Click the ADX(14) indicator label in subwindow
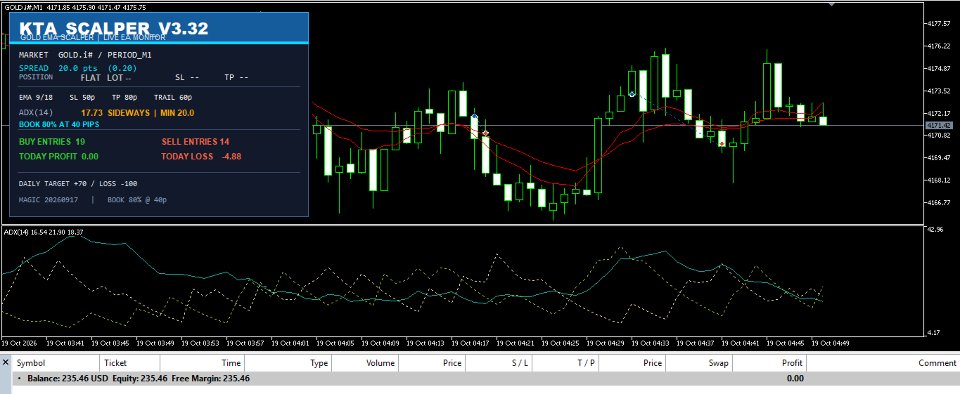The width and height of the screenshot is (960, 394). (x=43, y=232)
